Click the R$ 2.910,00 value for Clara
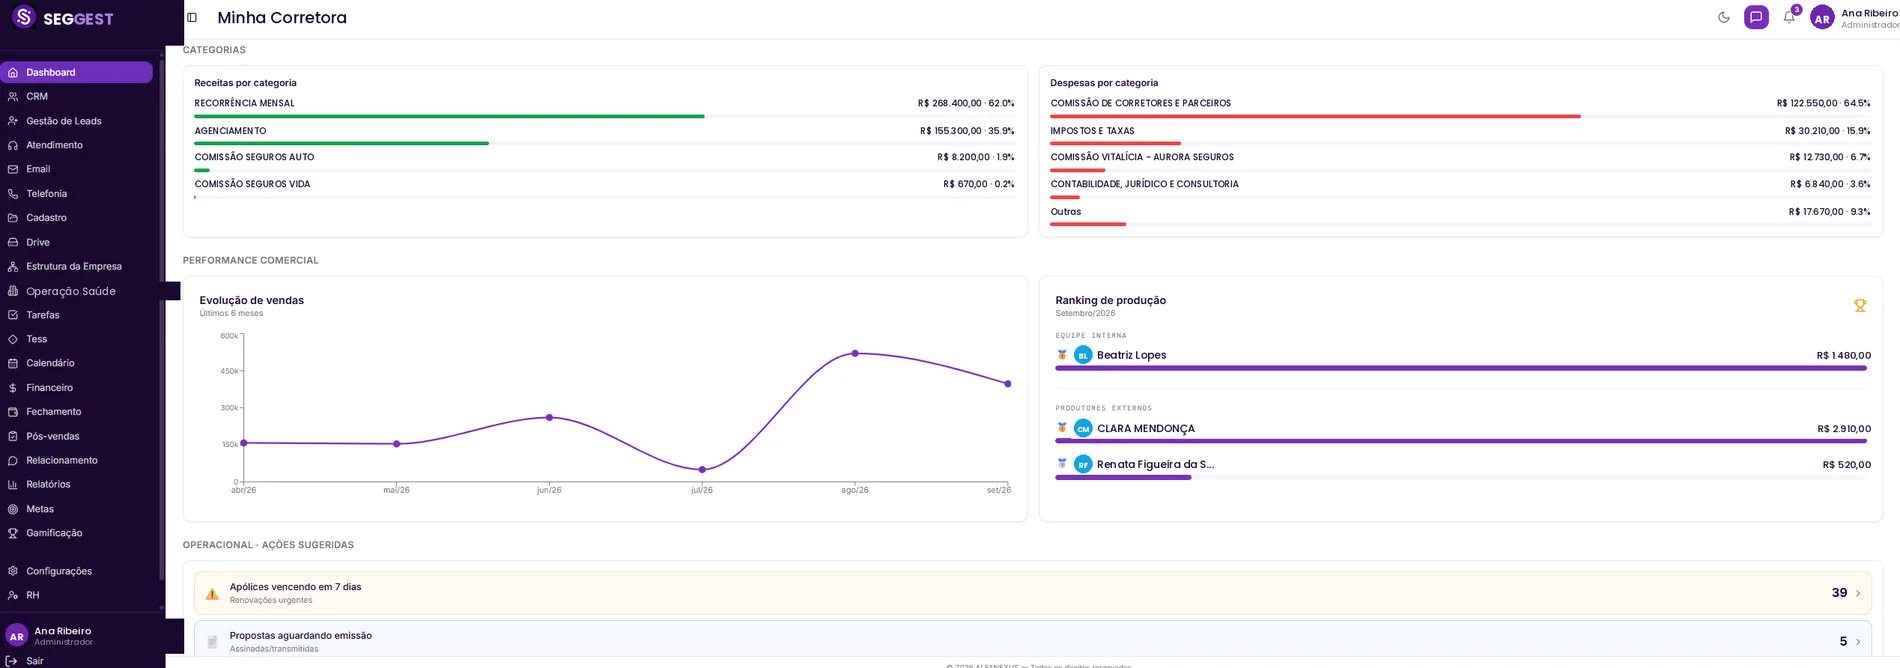 [x=1844, y=429]
